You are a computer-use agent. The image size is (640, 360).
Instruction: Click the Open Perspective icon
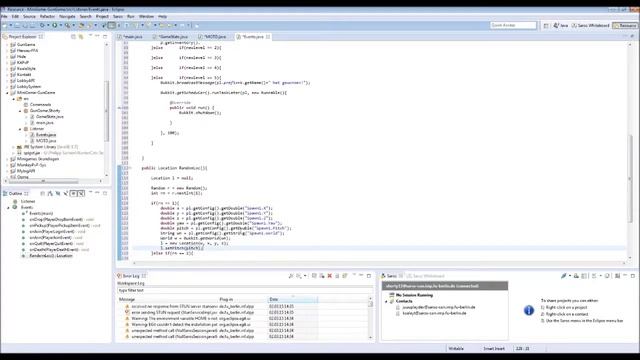point(546,25)
